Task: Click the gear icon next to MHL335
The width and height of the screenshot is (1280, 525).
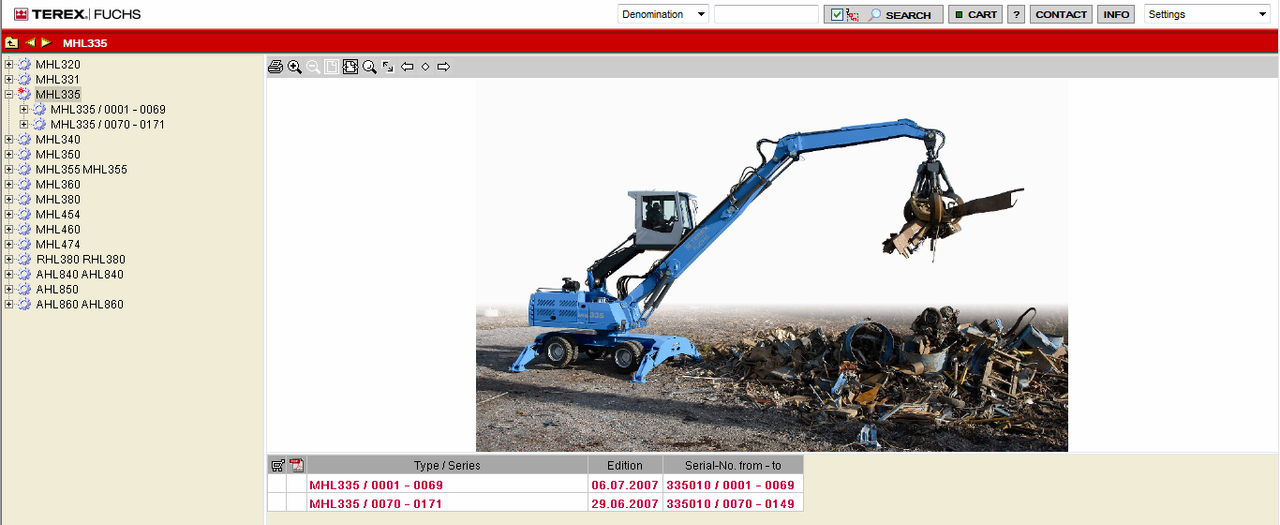Action: (x=25, y=95)
